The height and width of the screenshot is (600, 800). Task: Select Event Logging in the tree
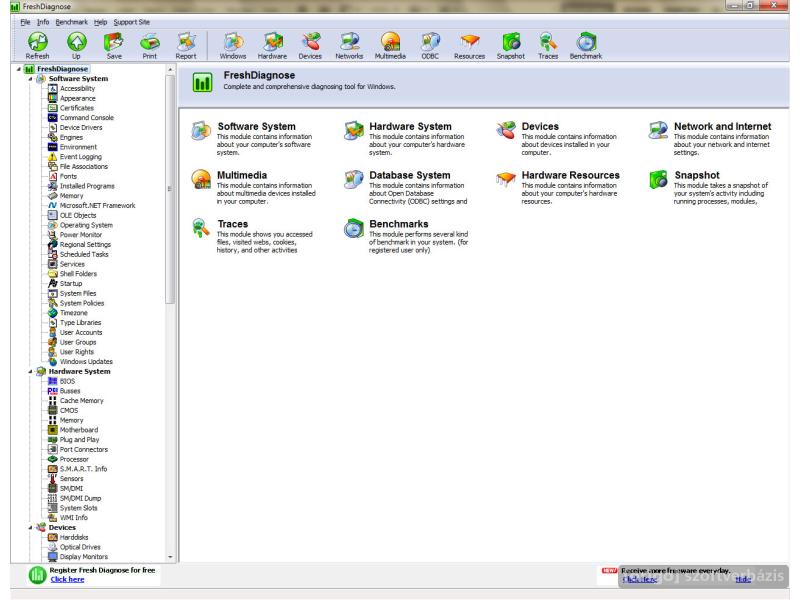point(81,157)
